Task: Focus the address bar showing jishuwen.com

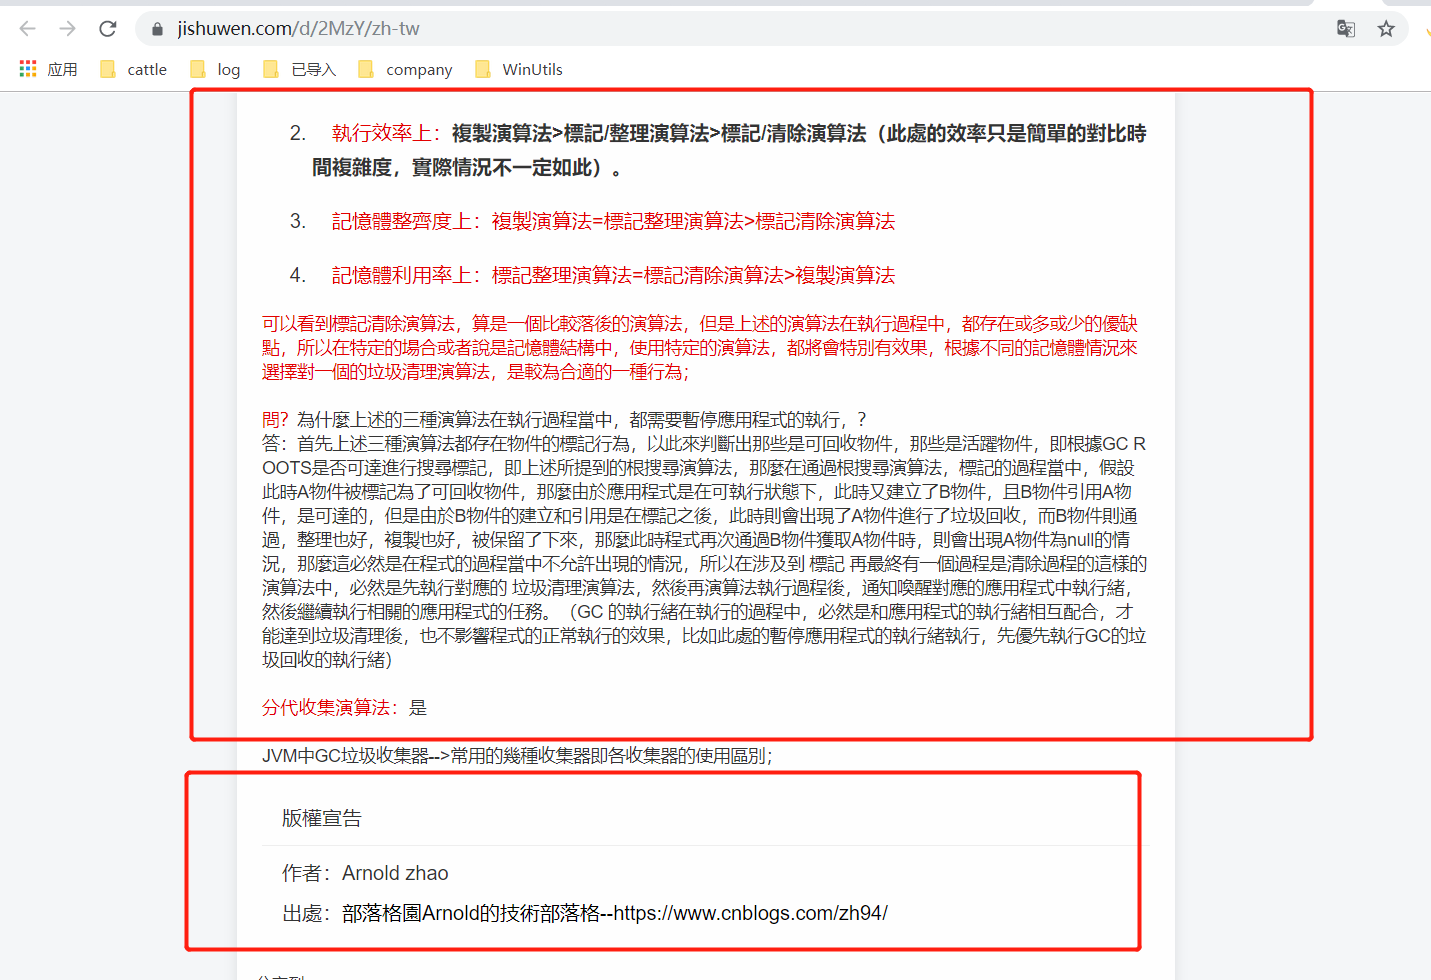Action: (x=700, y=29)
